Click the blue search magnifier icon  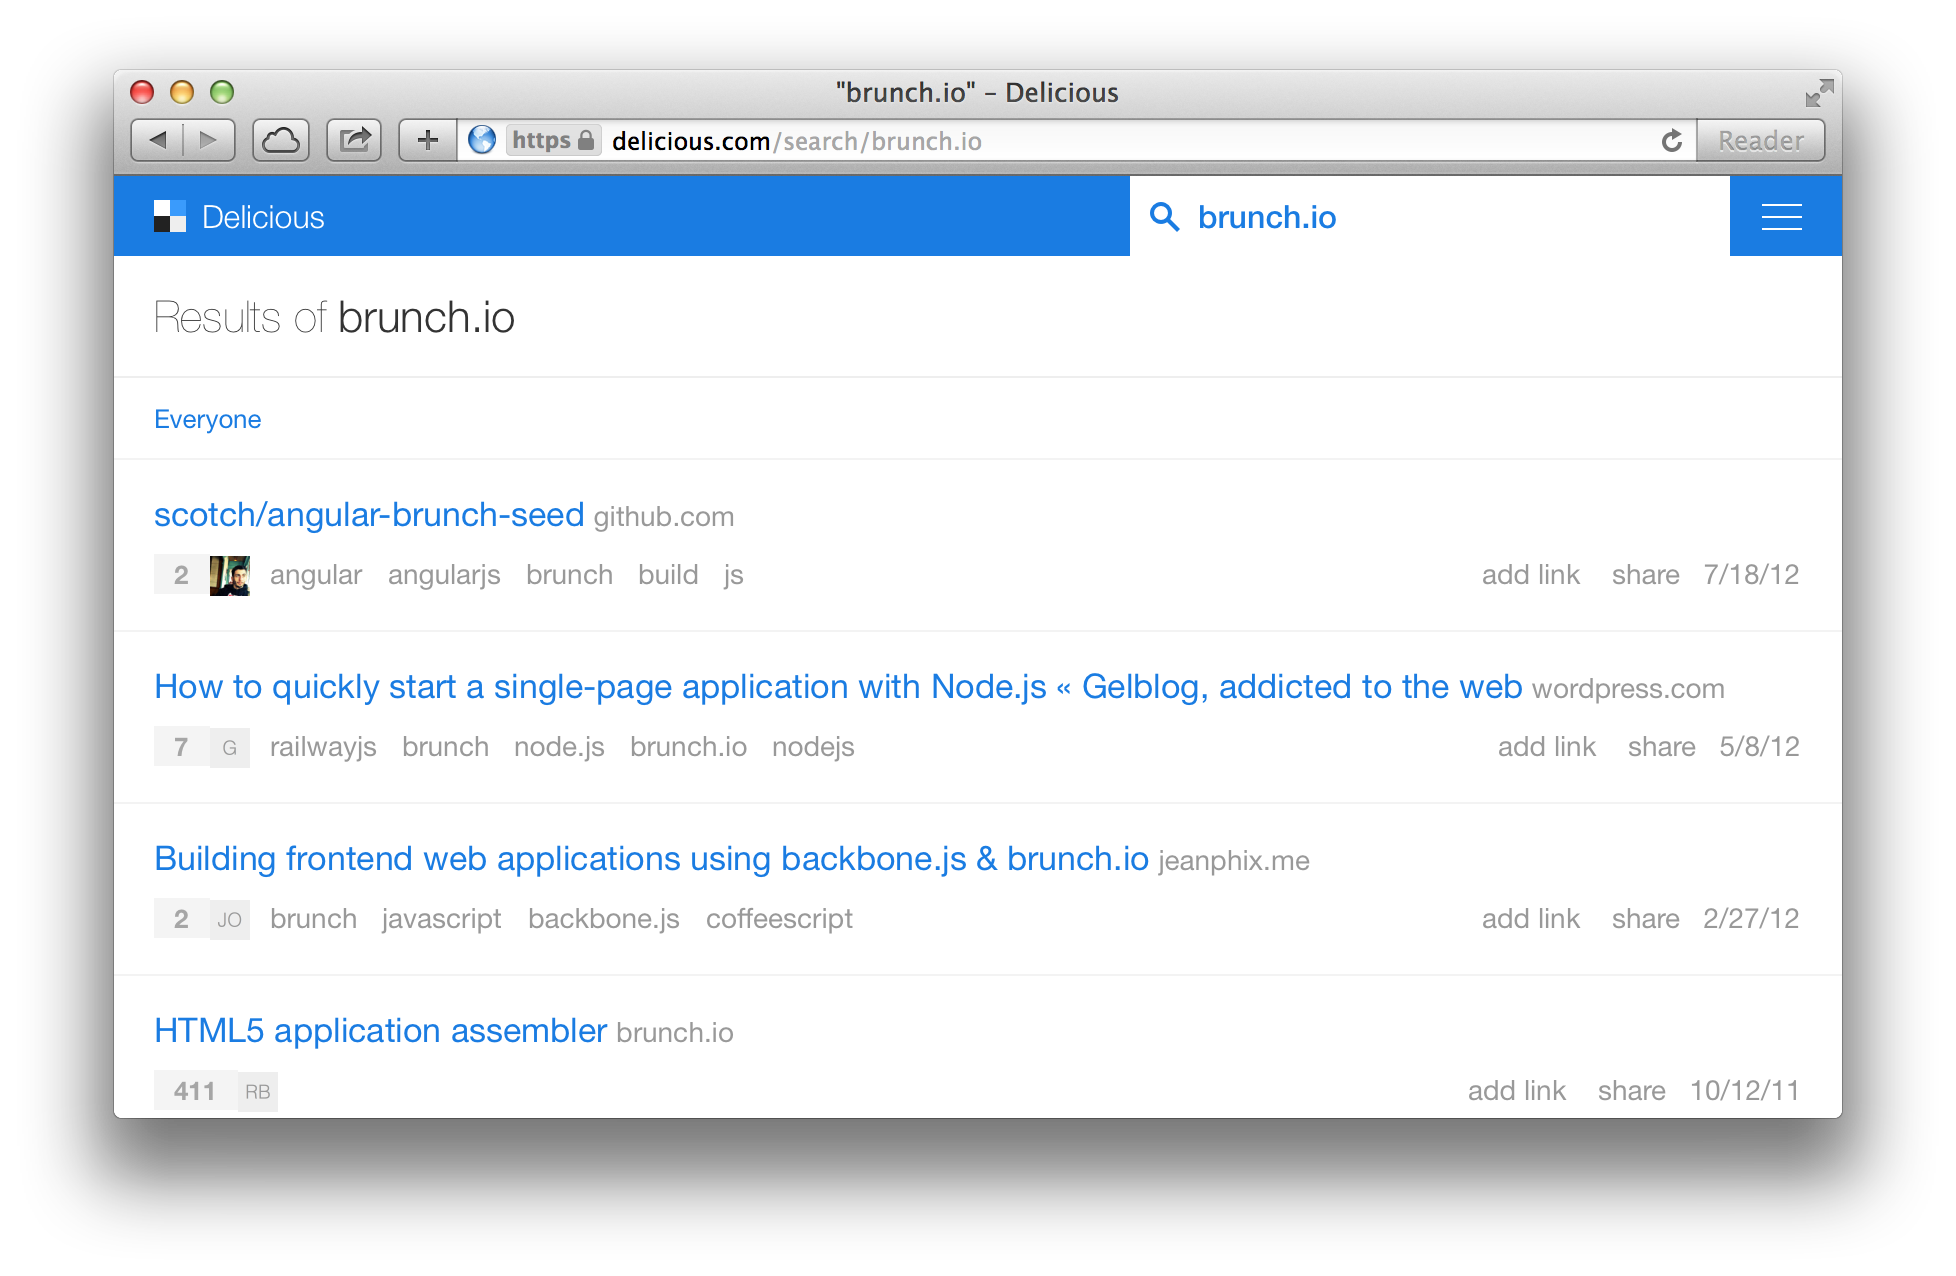tap(1164, 217)
